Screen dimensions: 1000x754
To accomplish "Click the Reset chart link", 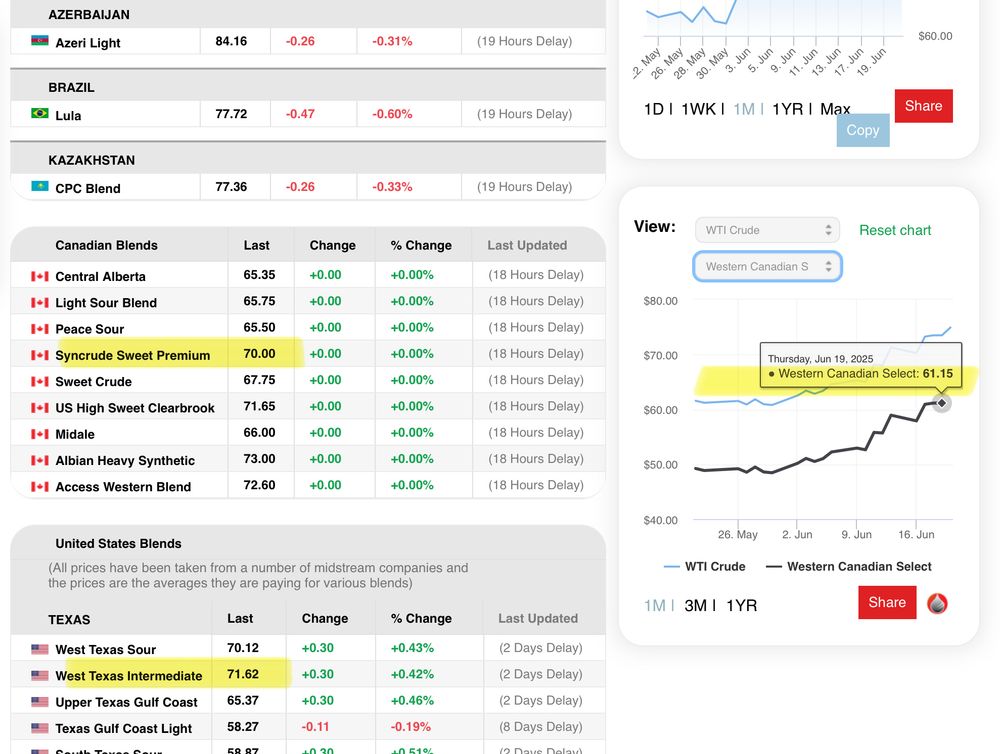I will click(x=895, y=230).
